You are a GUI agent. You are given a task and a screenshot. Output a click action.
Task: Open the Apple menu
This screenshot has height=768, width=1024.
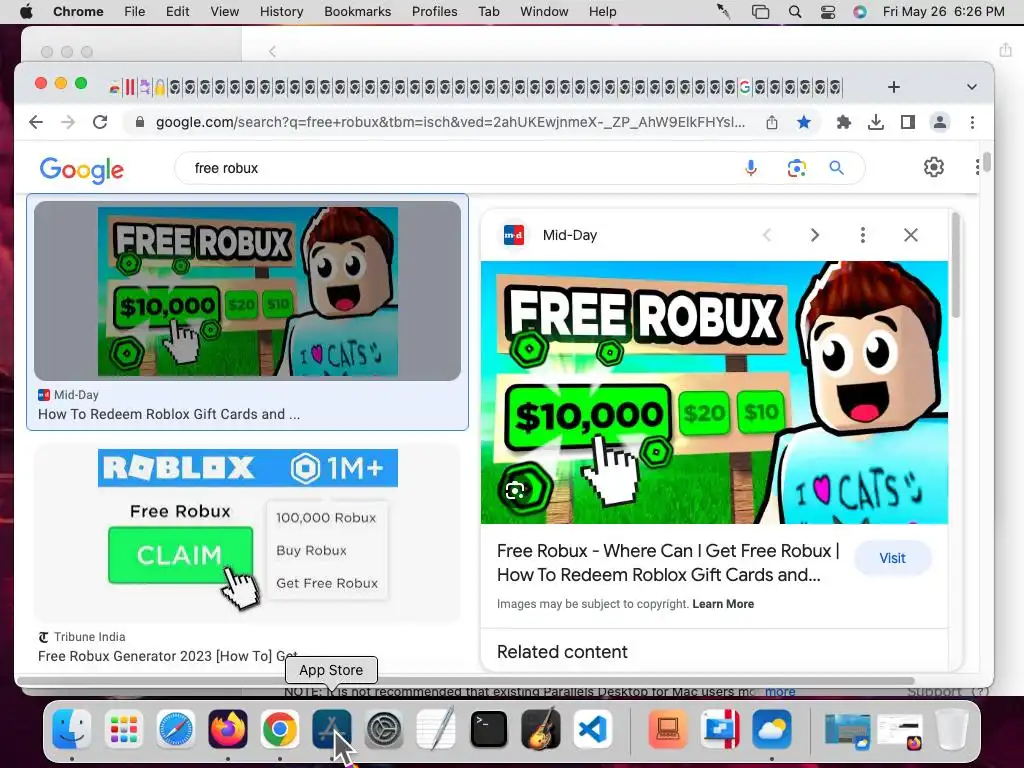[x=26, y=12]
